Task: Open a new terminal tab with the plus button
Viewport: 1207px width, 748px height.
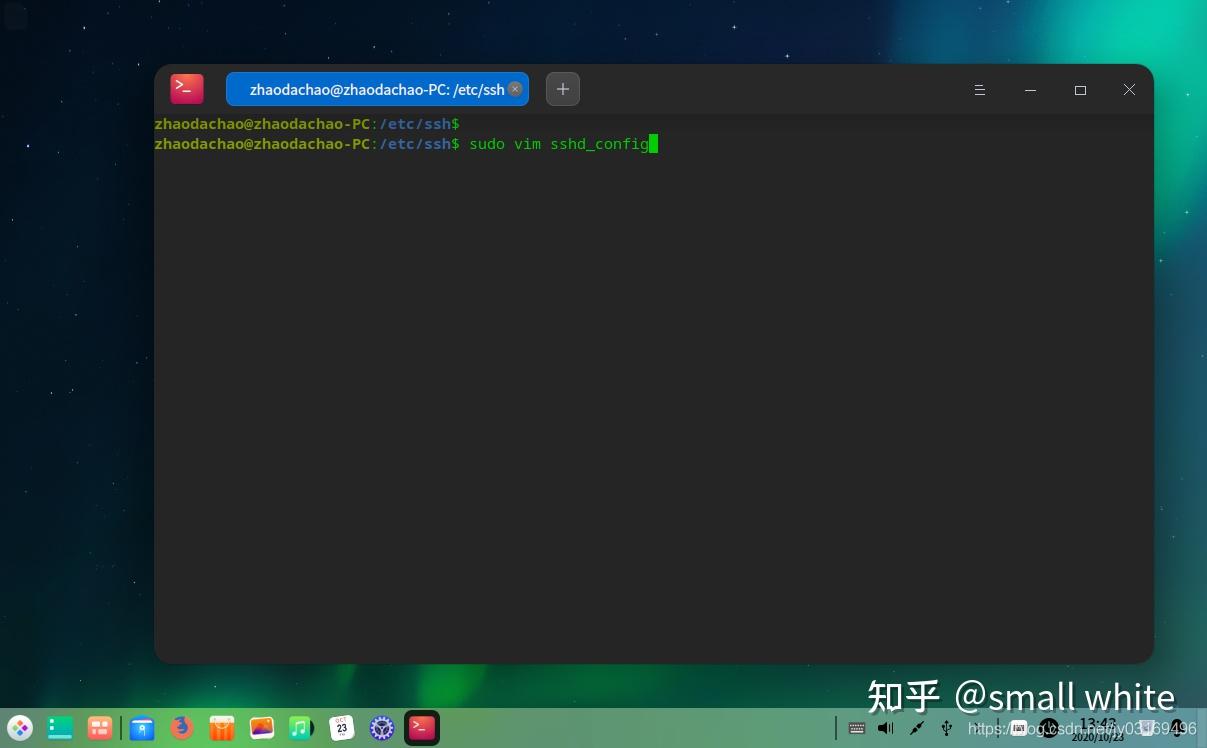Action: 562,89
